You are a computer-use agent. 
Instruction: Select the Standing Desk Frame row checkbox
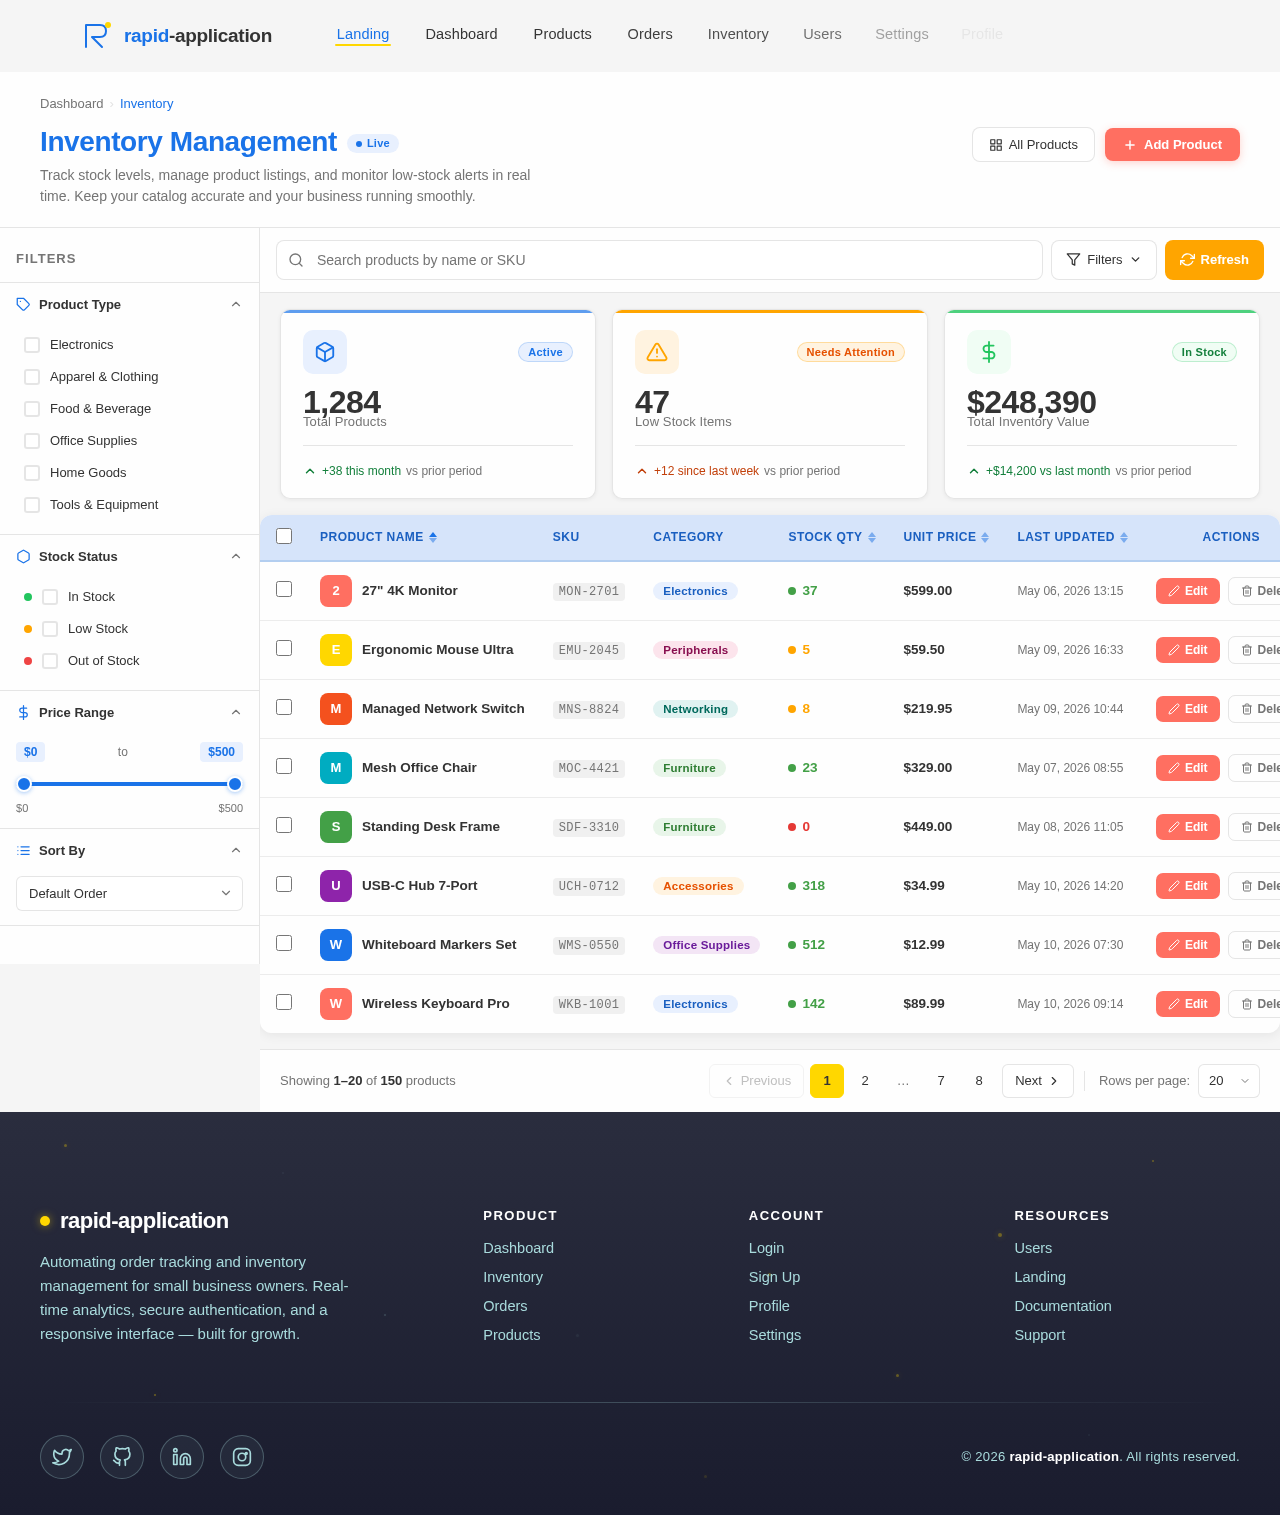284,825
